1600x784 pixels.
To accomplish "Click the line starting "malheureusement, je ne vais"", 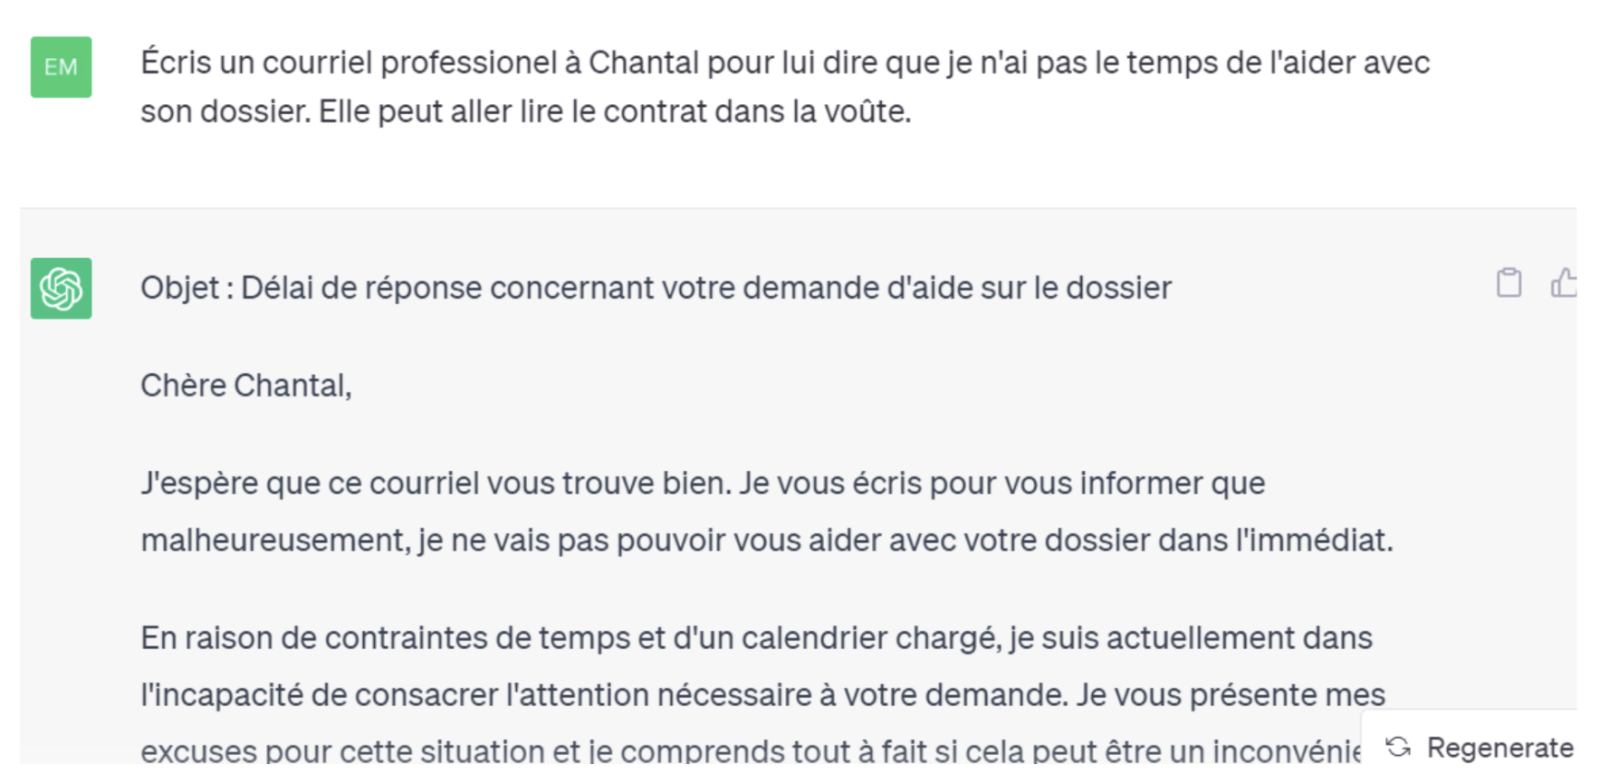I will tap(766, 540).
